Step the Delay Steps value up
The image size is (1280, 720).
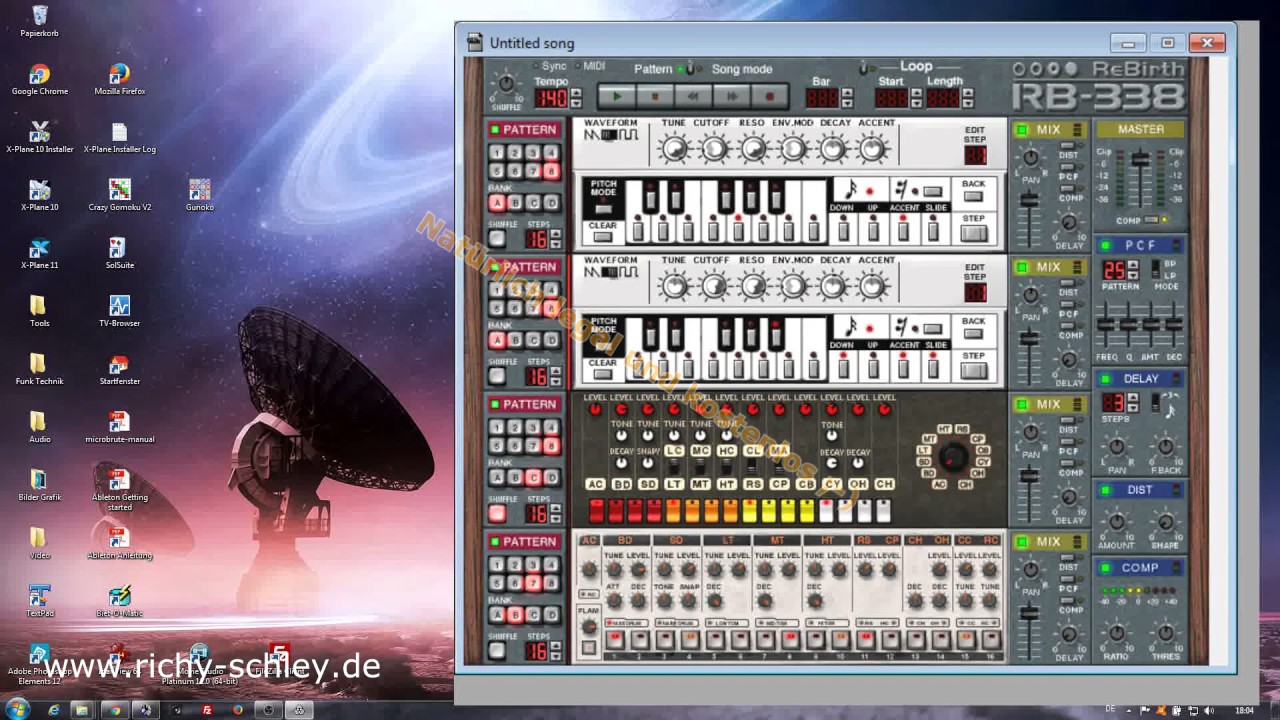1134,398
